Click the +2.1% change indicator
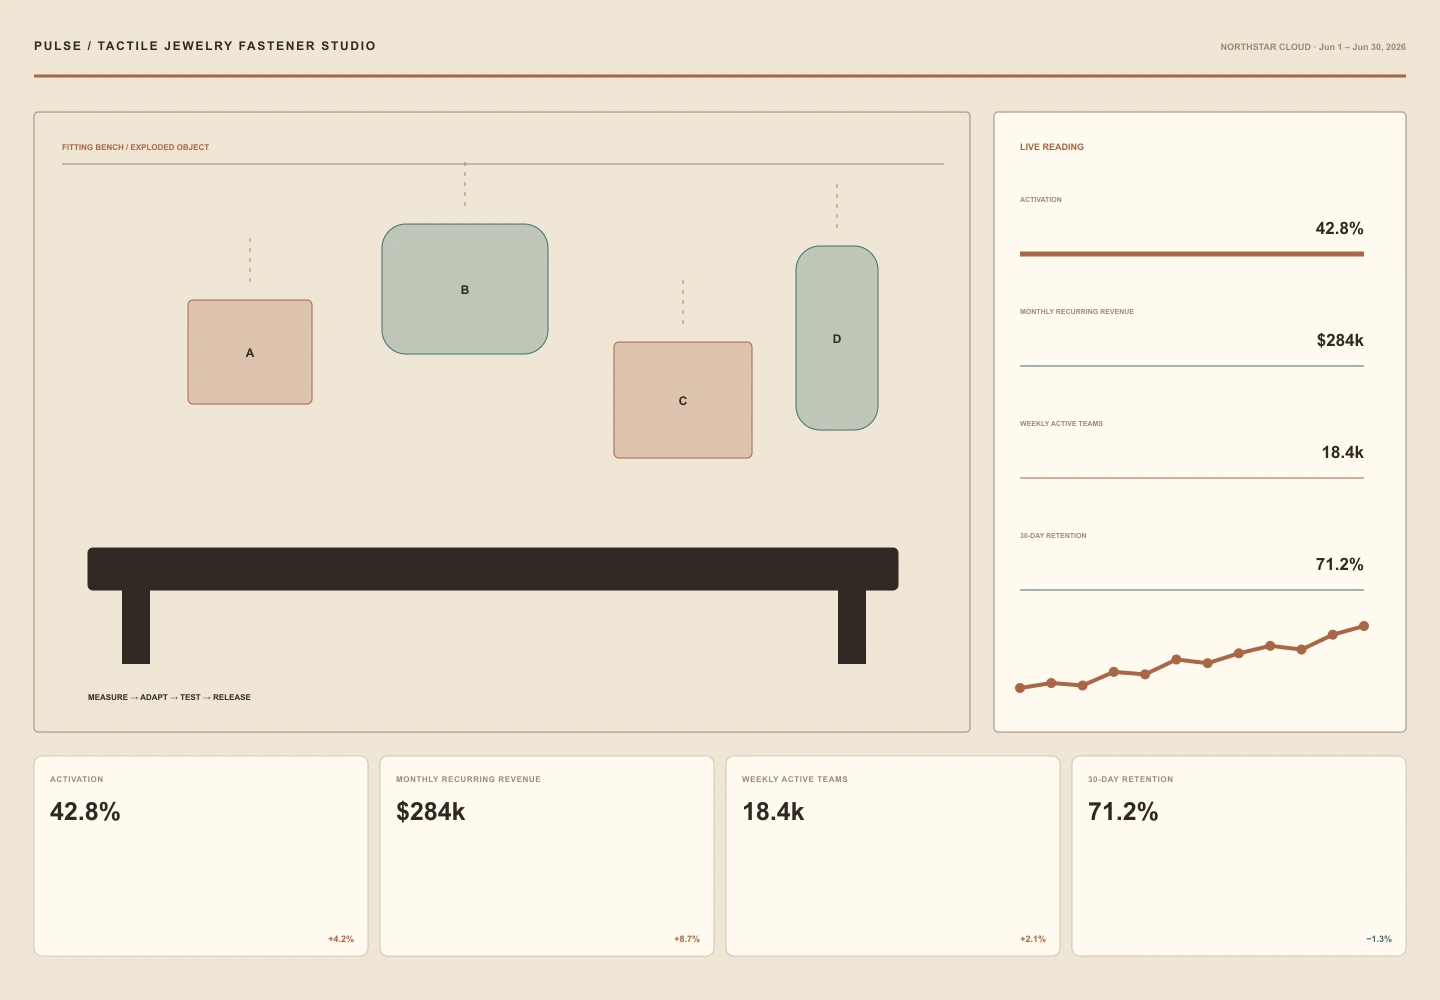Viewport: 1440px width, 1000px height. [x=1033, y=939]
